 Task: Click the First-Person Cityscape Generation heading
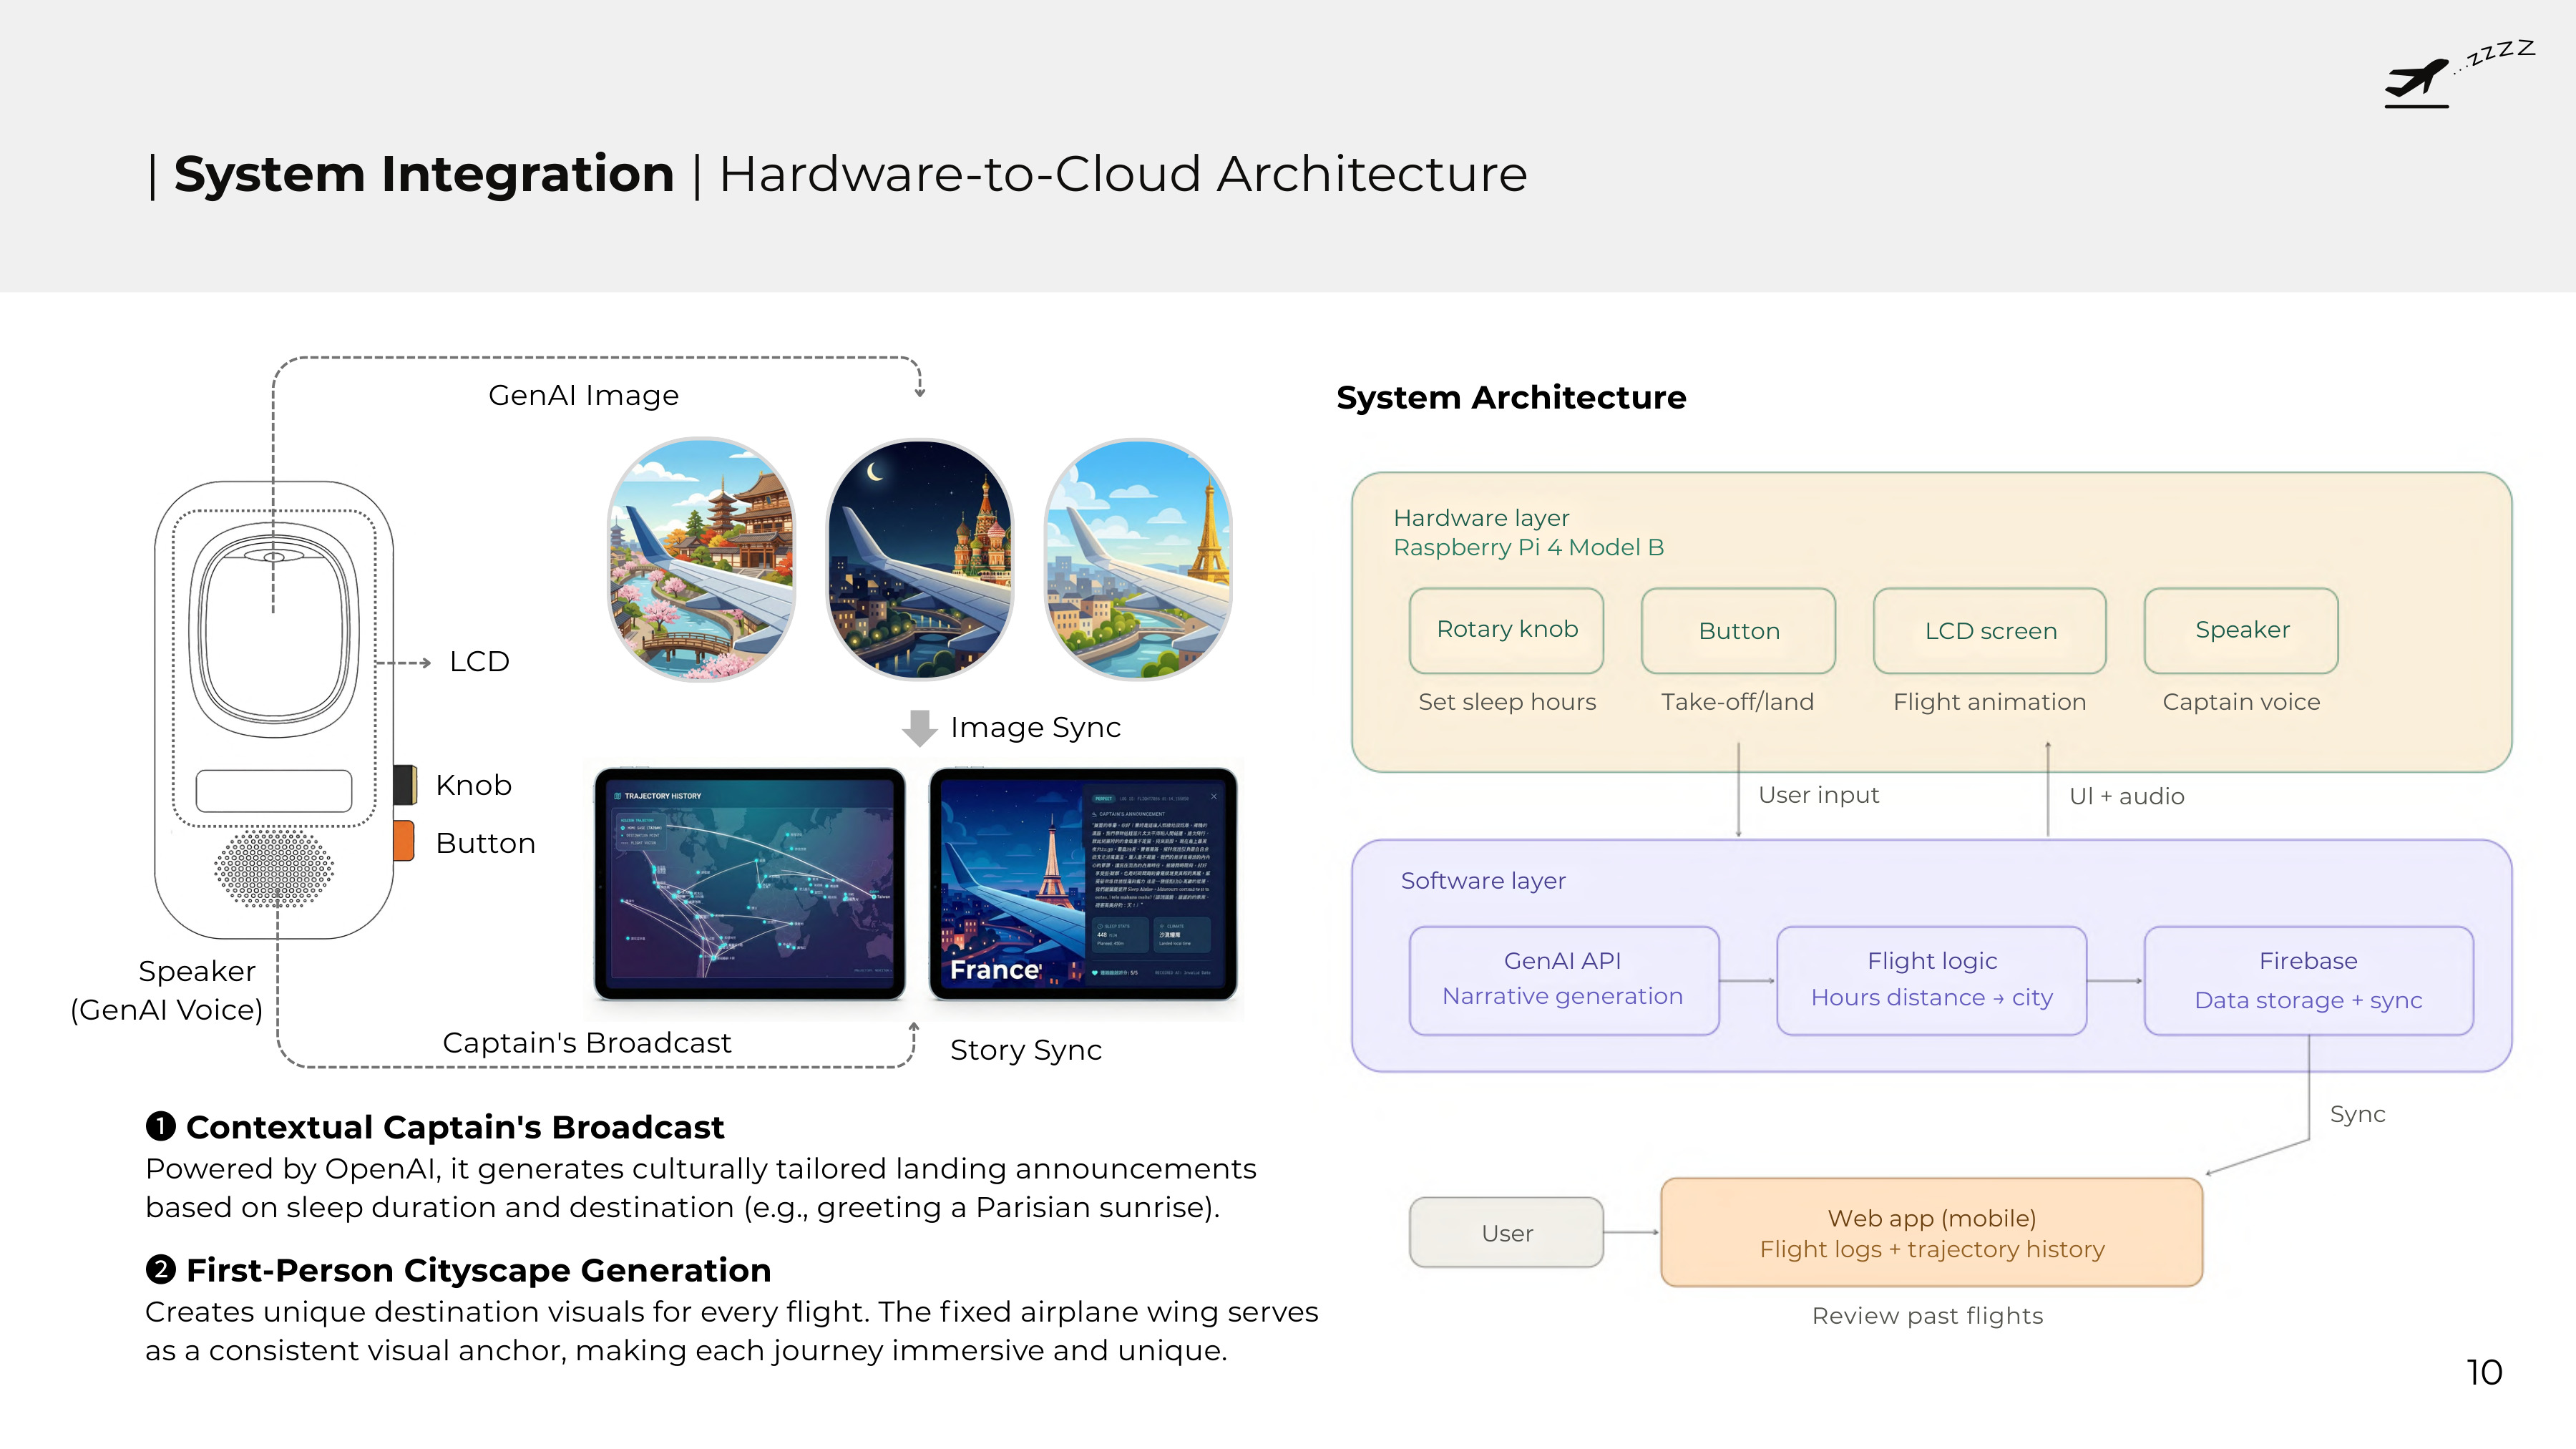pyautogui.click(x=479, y=1270)
